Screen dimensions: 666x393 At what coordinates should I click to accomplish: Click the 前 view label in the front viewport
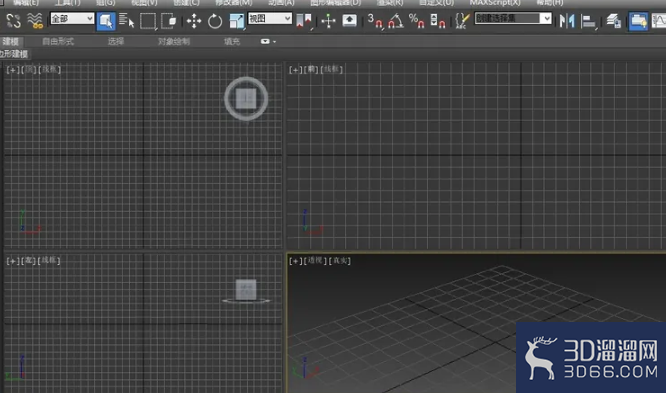[311, 69]
